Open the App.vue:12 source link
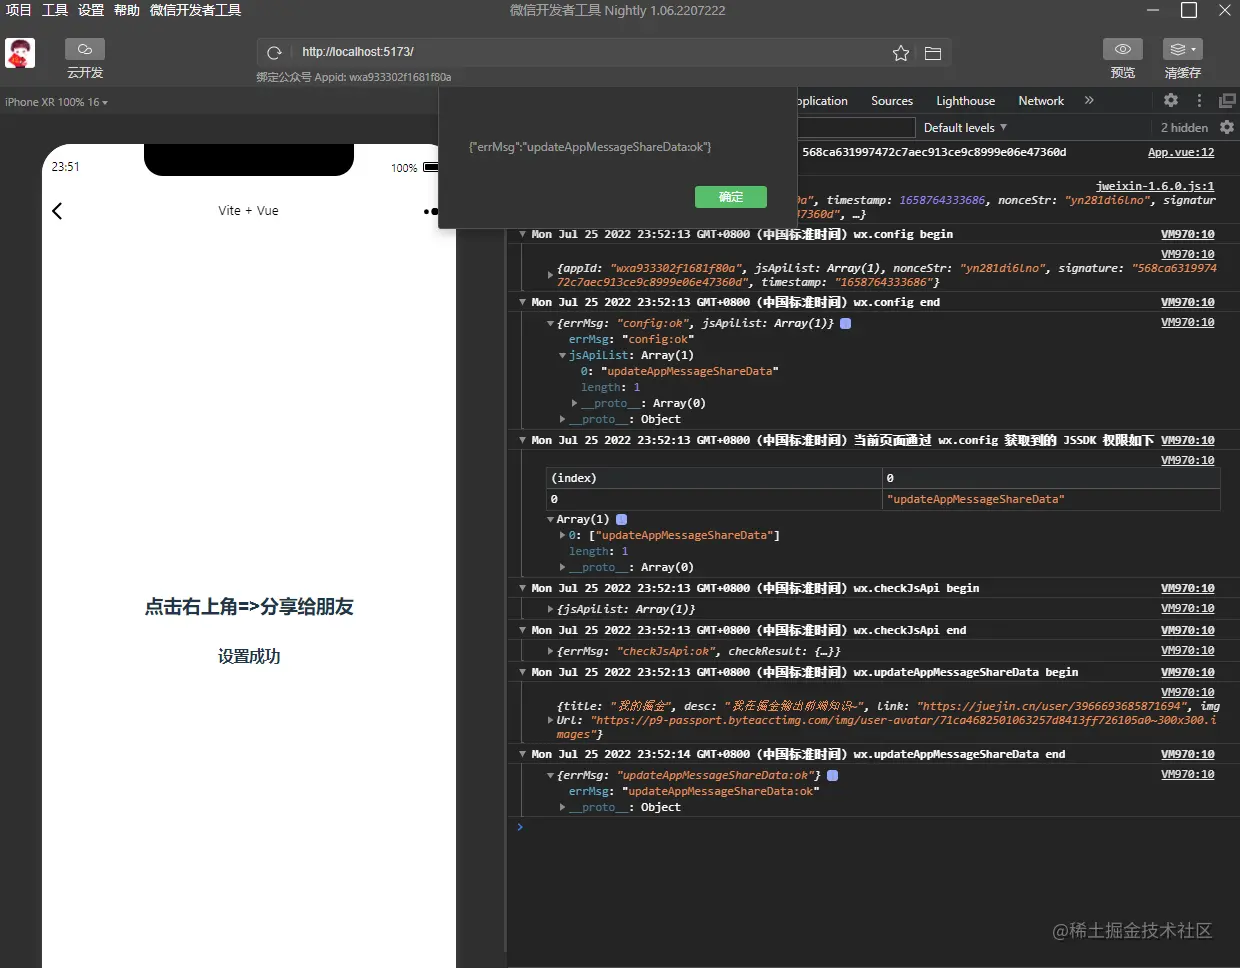Viewport: 1240px width, 968px height. 1181,152
